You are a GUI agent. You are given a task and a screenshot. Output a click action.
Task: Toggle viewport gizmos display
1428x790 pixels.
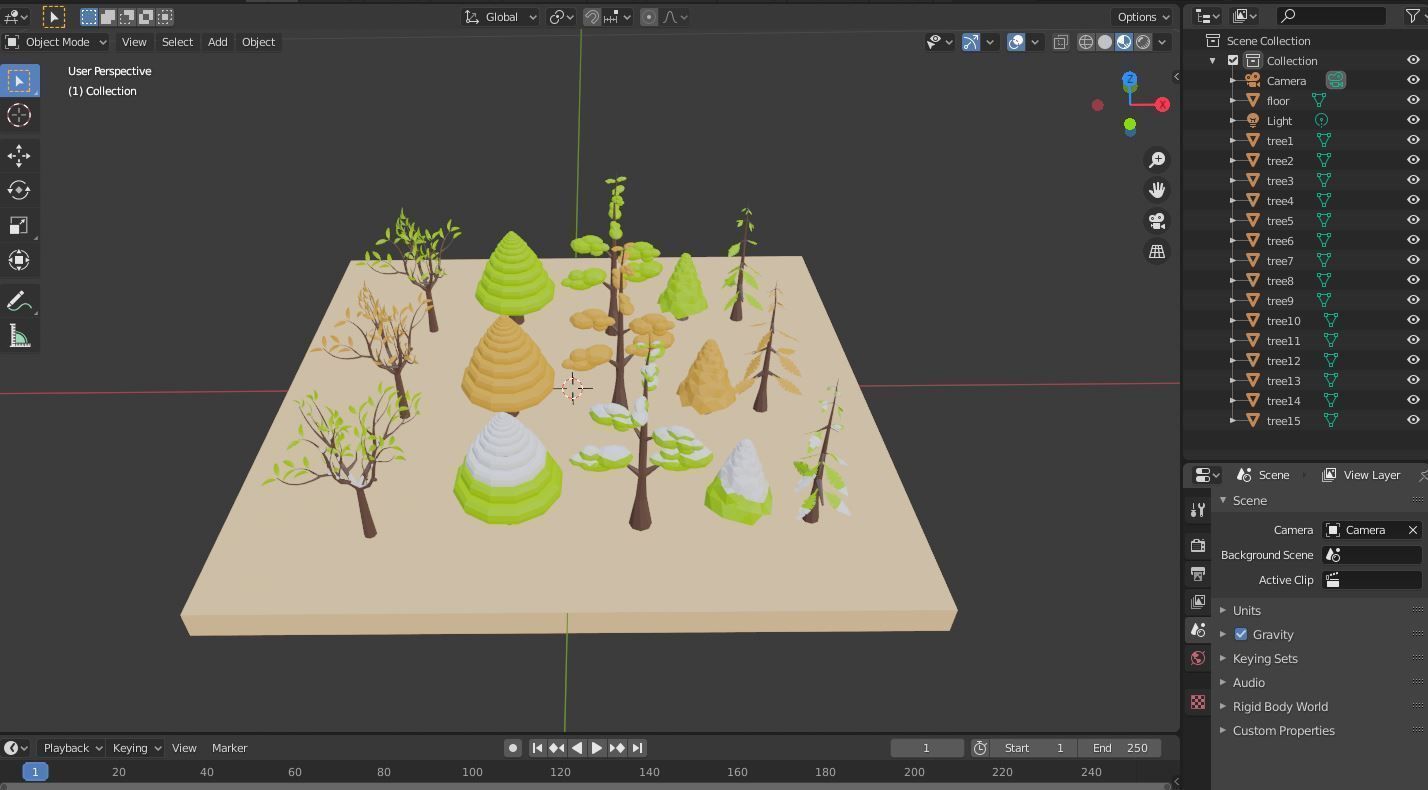971,42
